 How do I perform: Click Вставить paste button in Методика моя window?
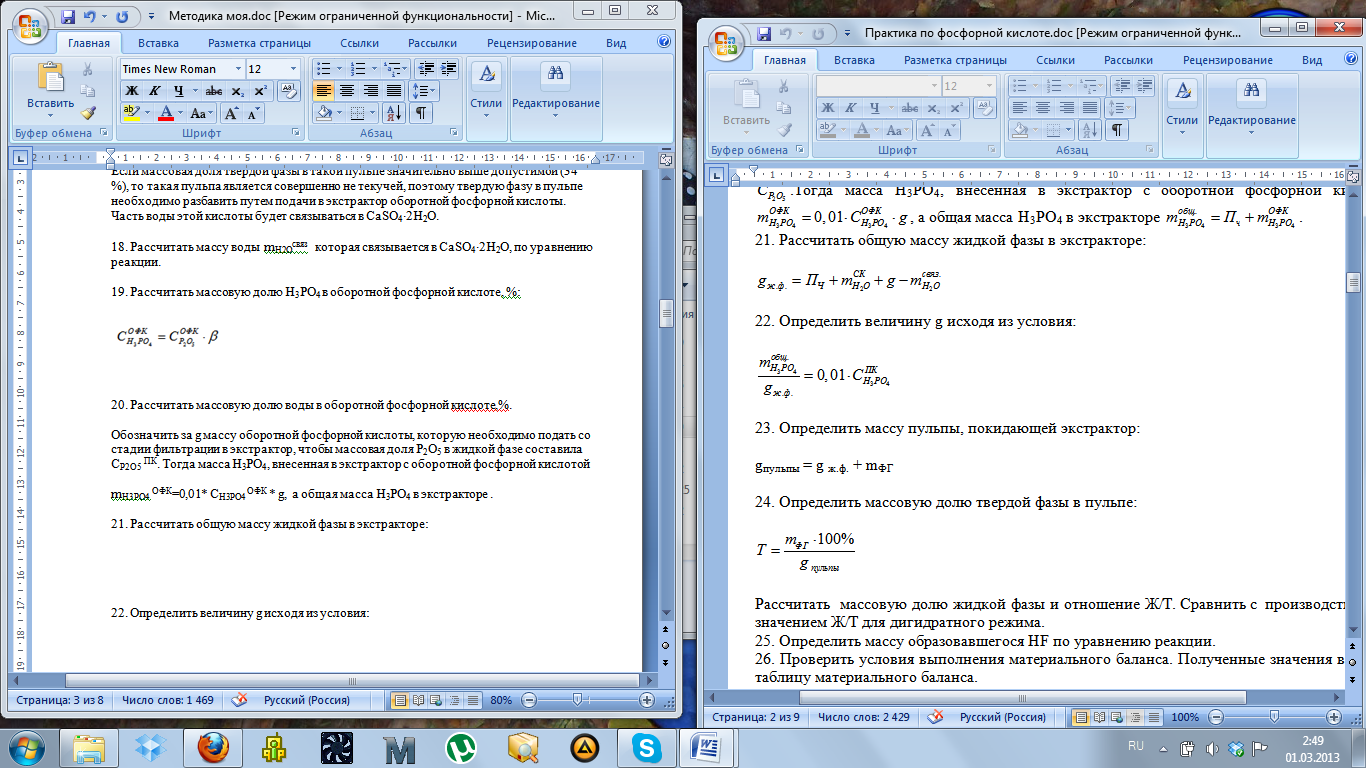tap(50, 88)
